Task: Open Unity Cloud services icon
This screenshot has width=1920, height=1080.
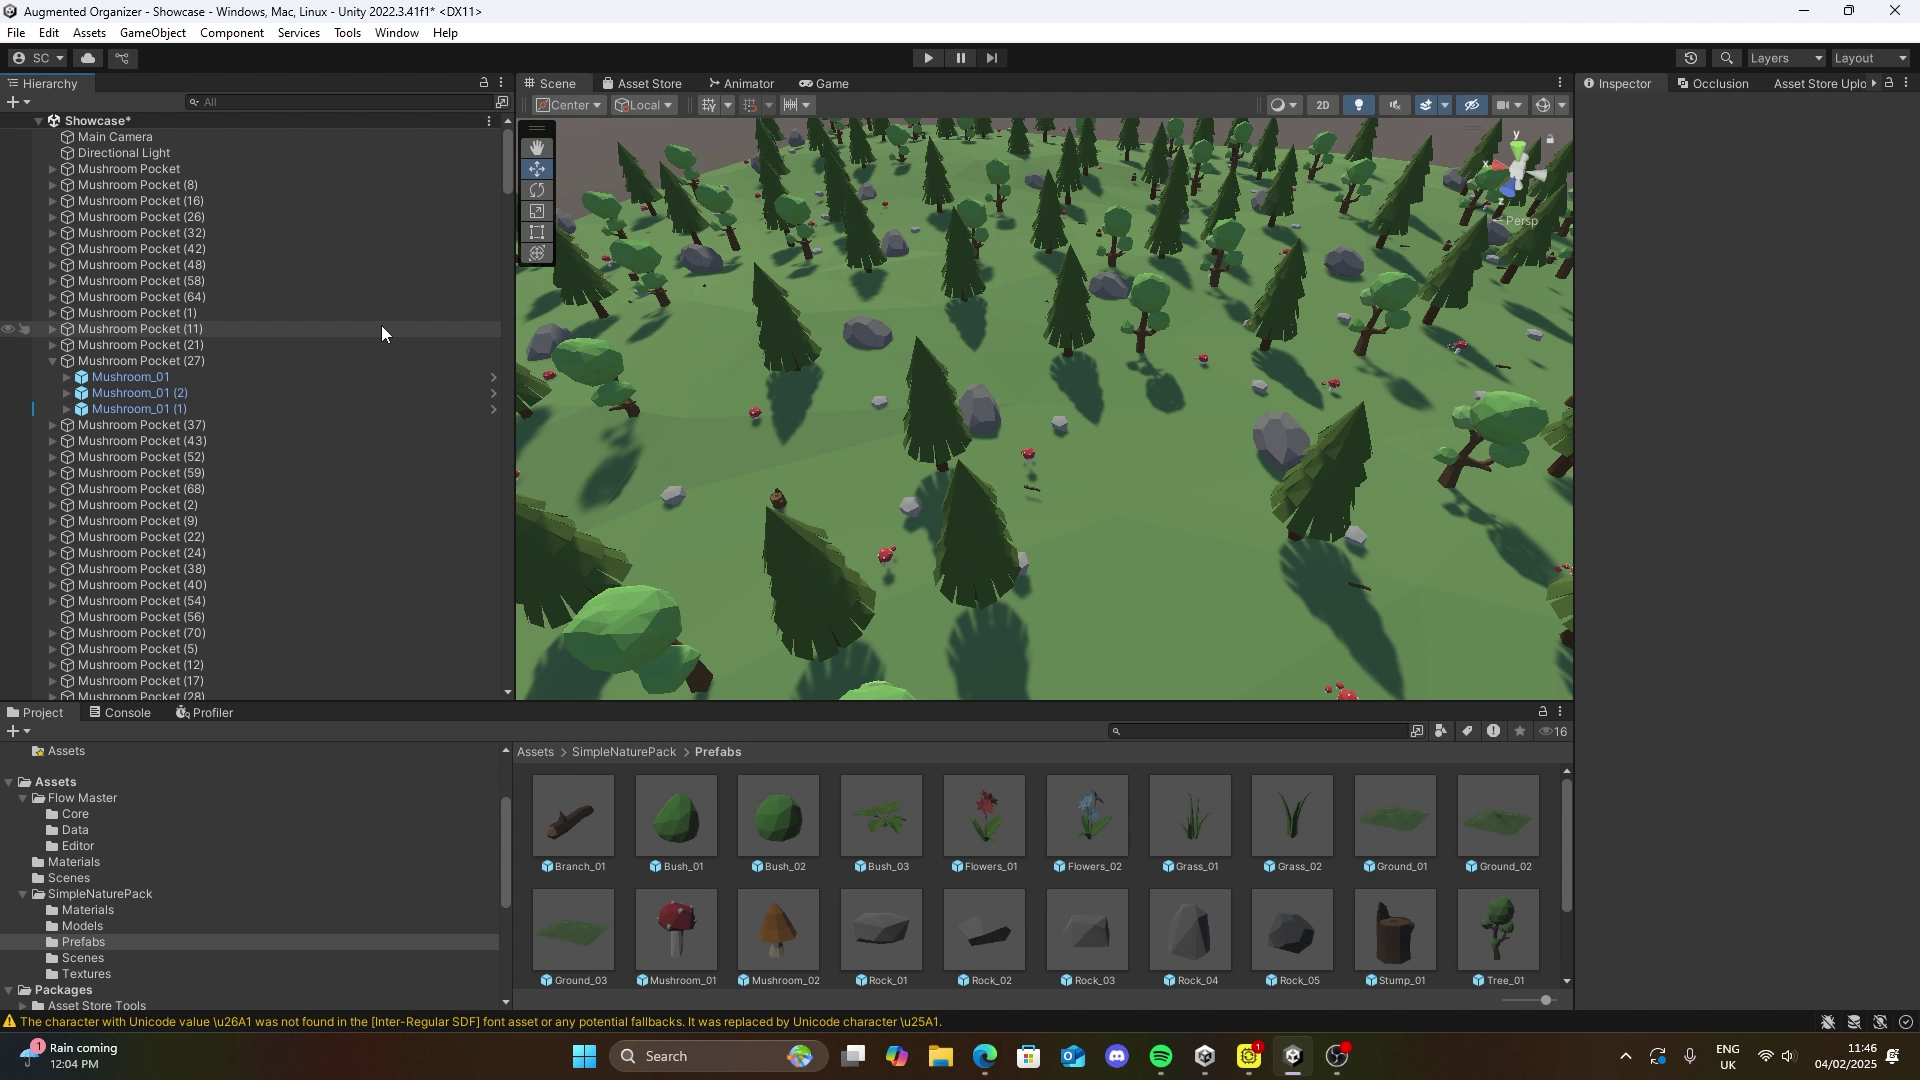Action: click(x=88, y=58)
